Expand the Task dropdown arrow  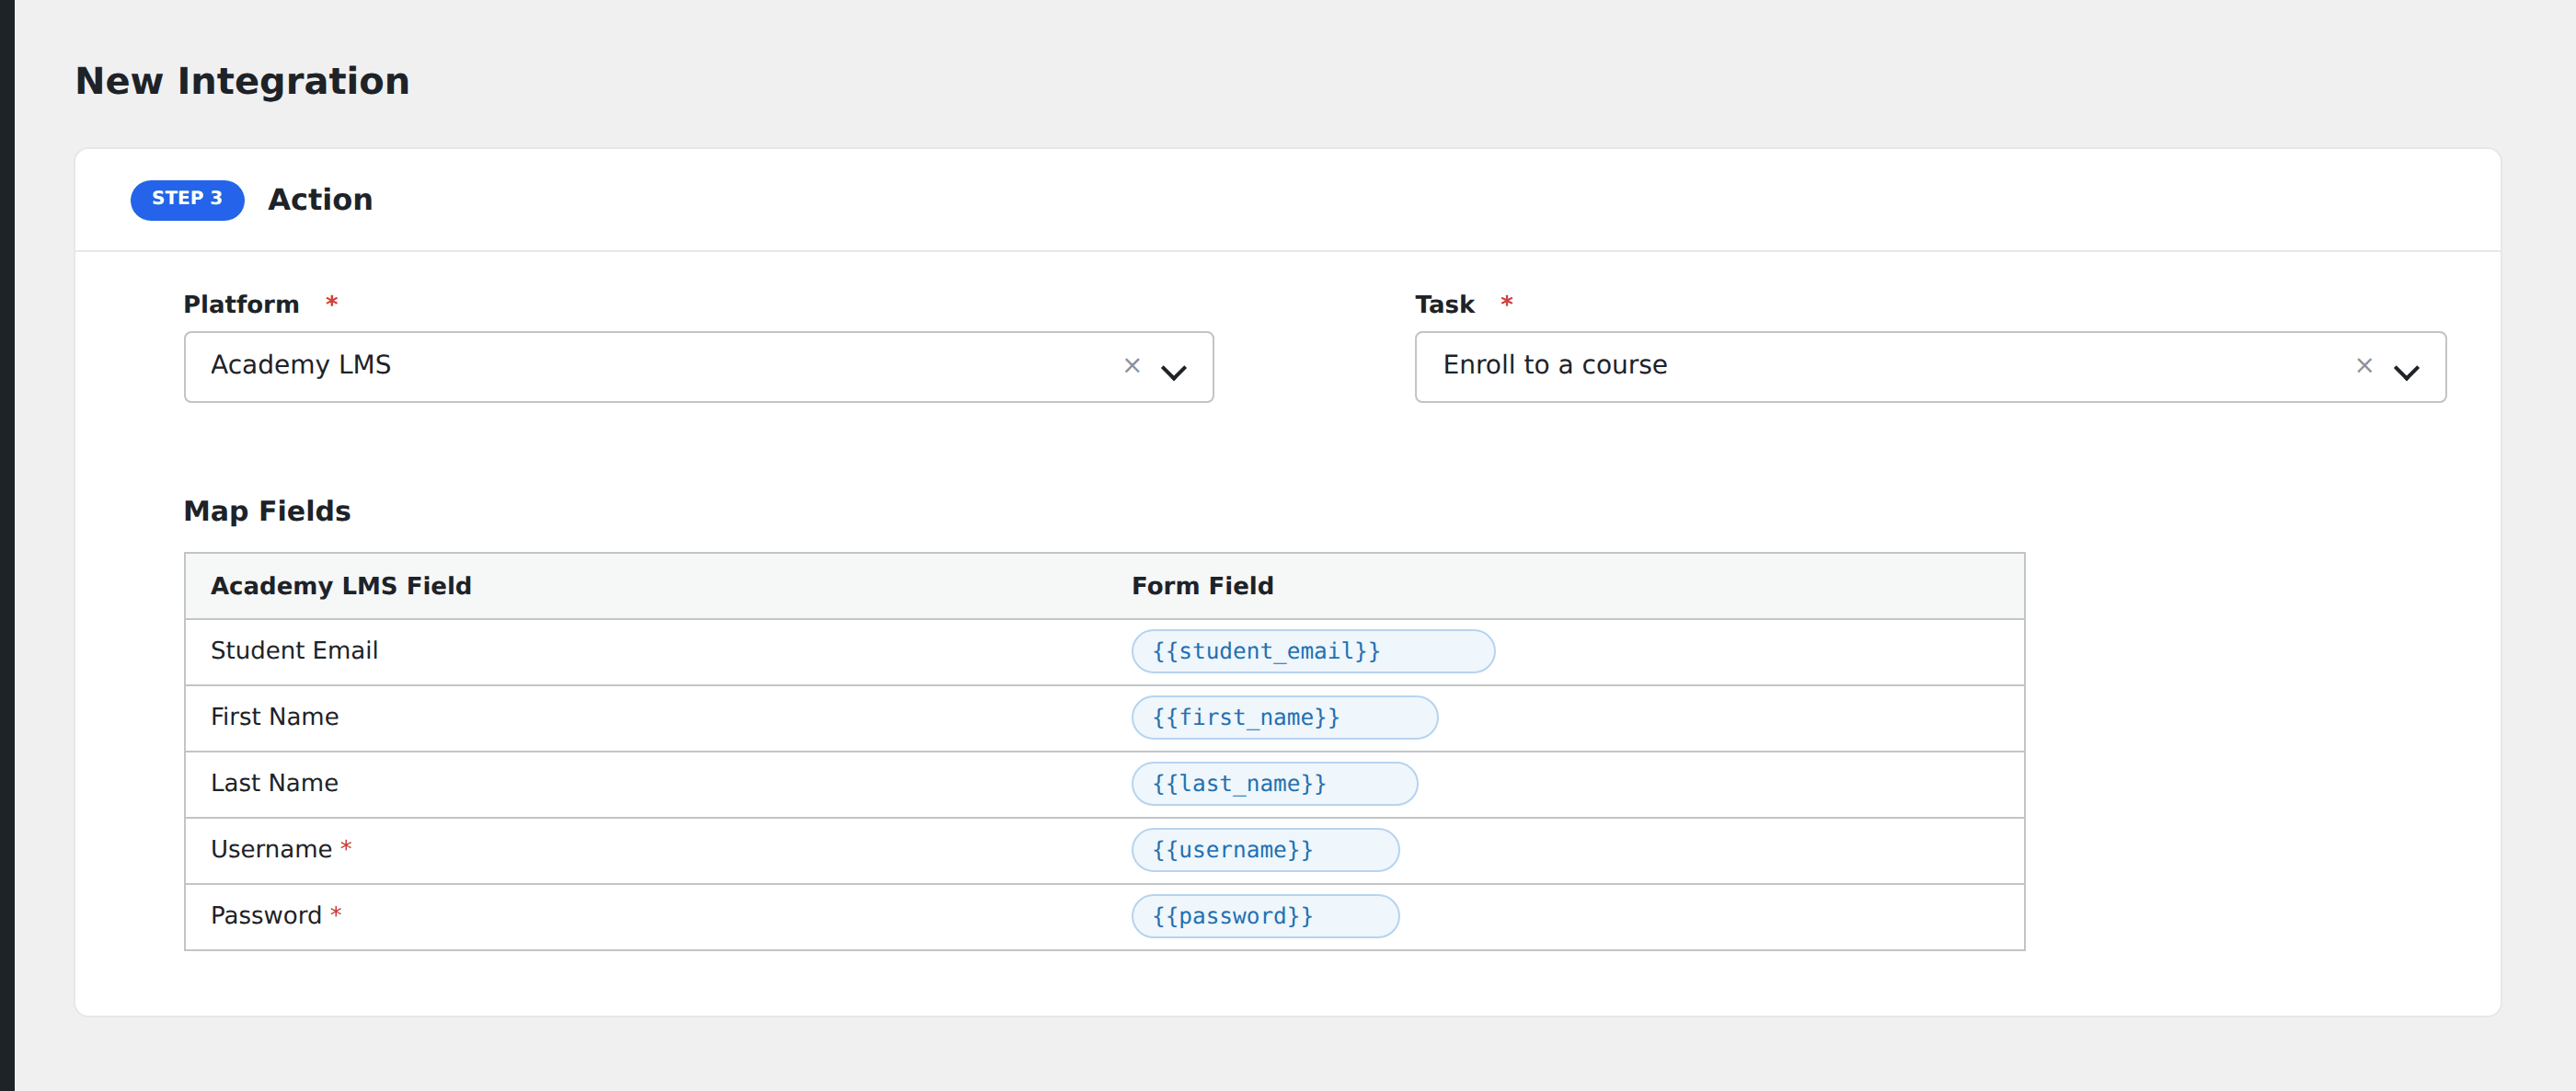pyautogui.click(x=2406, y=372)
